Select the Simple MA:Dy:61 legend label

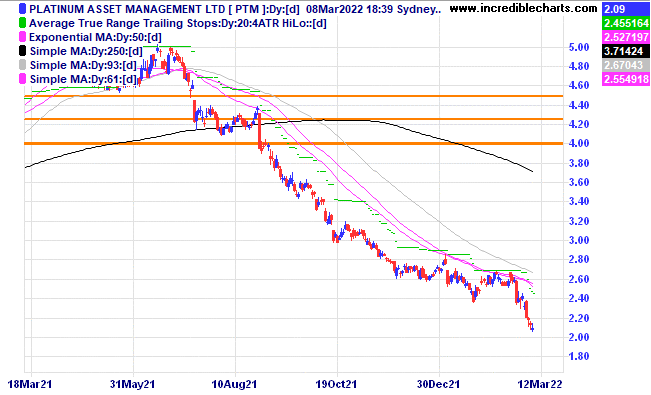pos(83,79)
